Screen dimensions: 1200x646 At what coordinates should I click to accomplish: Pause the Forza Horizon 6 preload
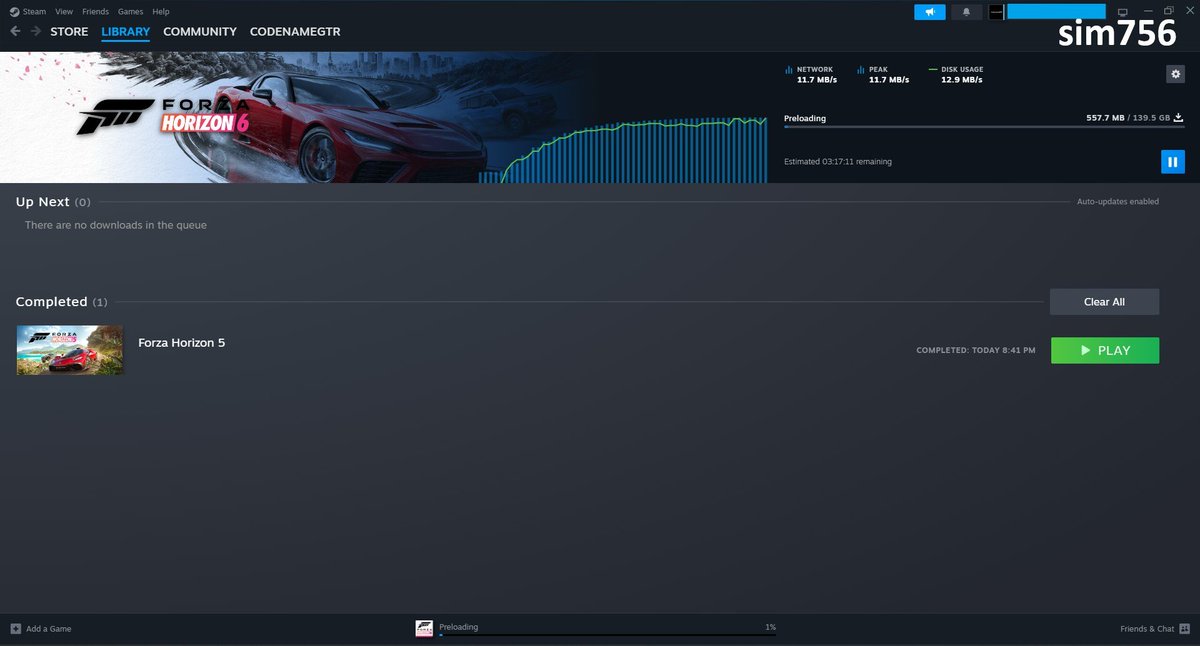click(x=1173, y=161)
